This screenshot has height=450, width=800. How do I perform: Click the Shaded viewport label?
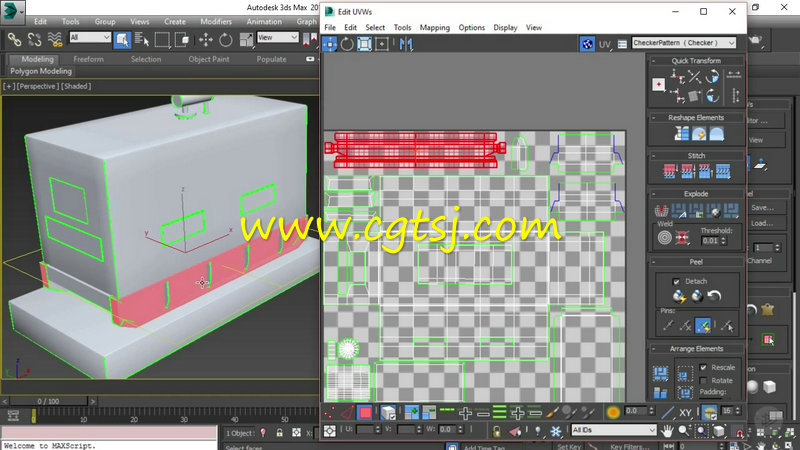click(76, 86)
